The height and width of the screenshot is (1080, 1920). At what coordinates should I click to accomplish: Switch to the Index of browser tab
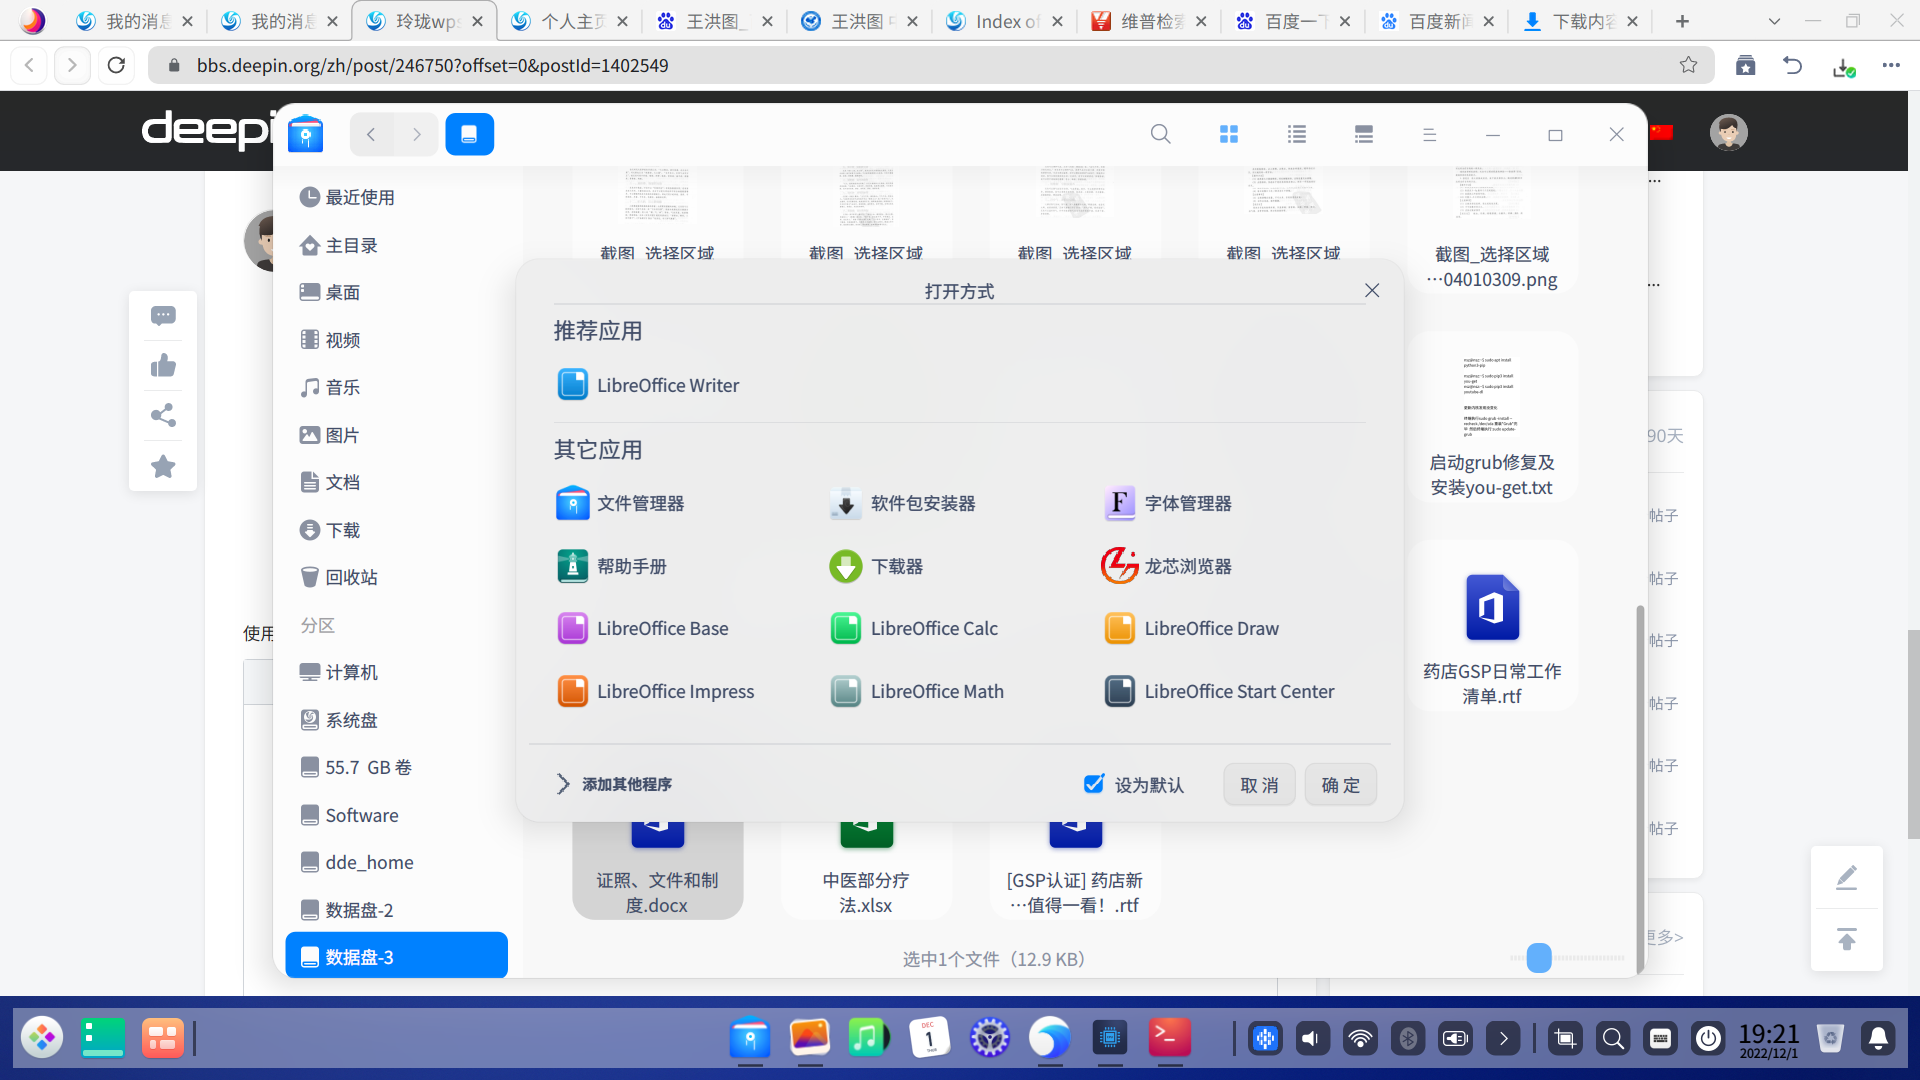pyautogui.click(x=1004, y=21)
